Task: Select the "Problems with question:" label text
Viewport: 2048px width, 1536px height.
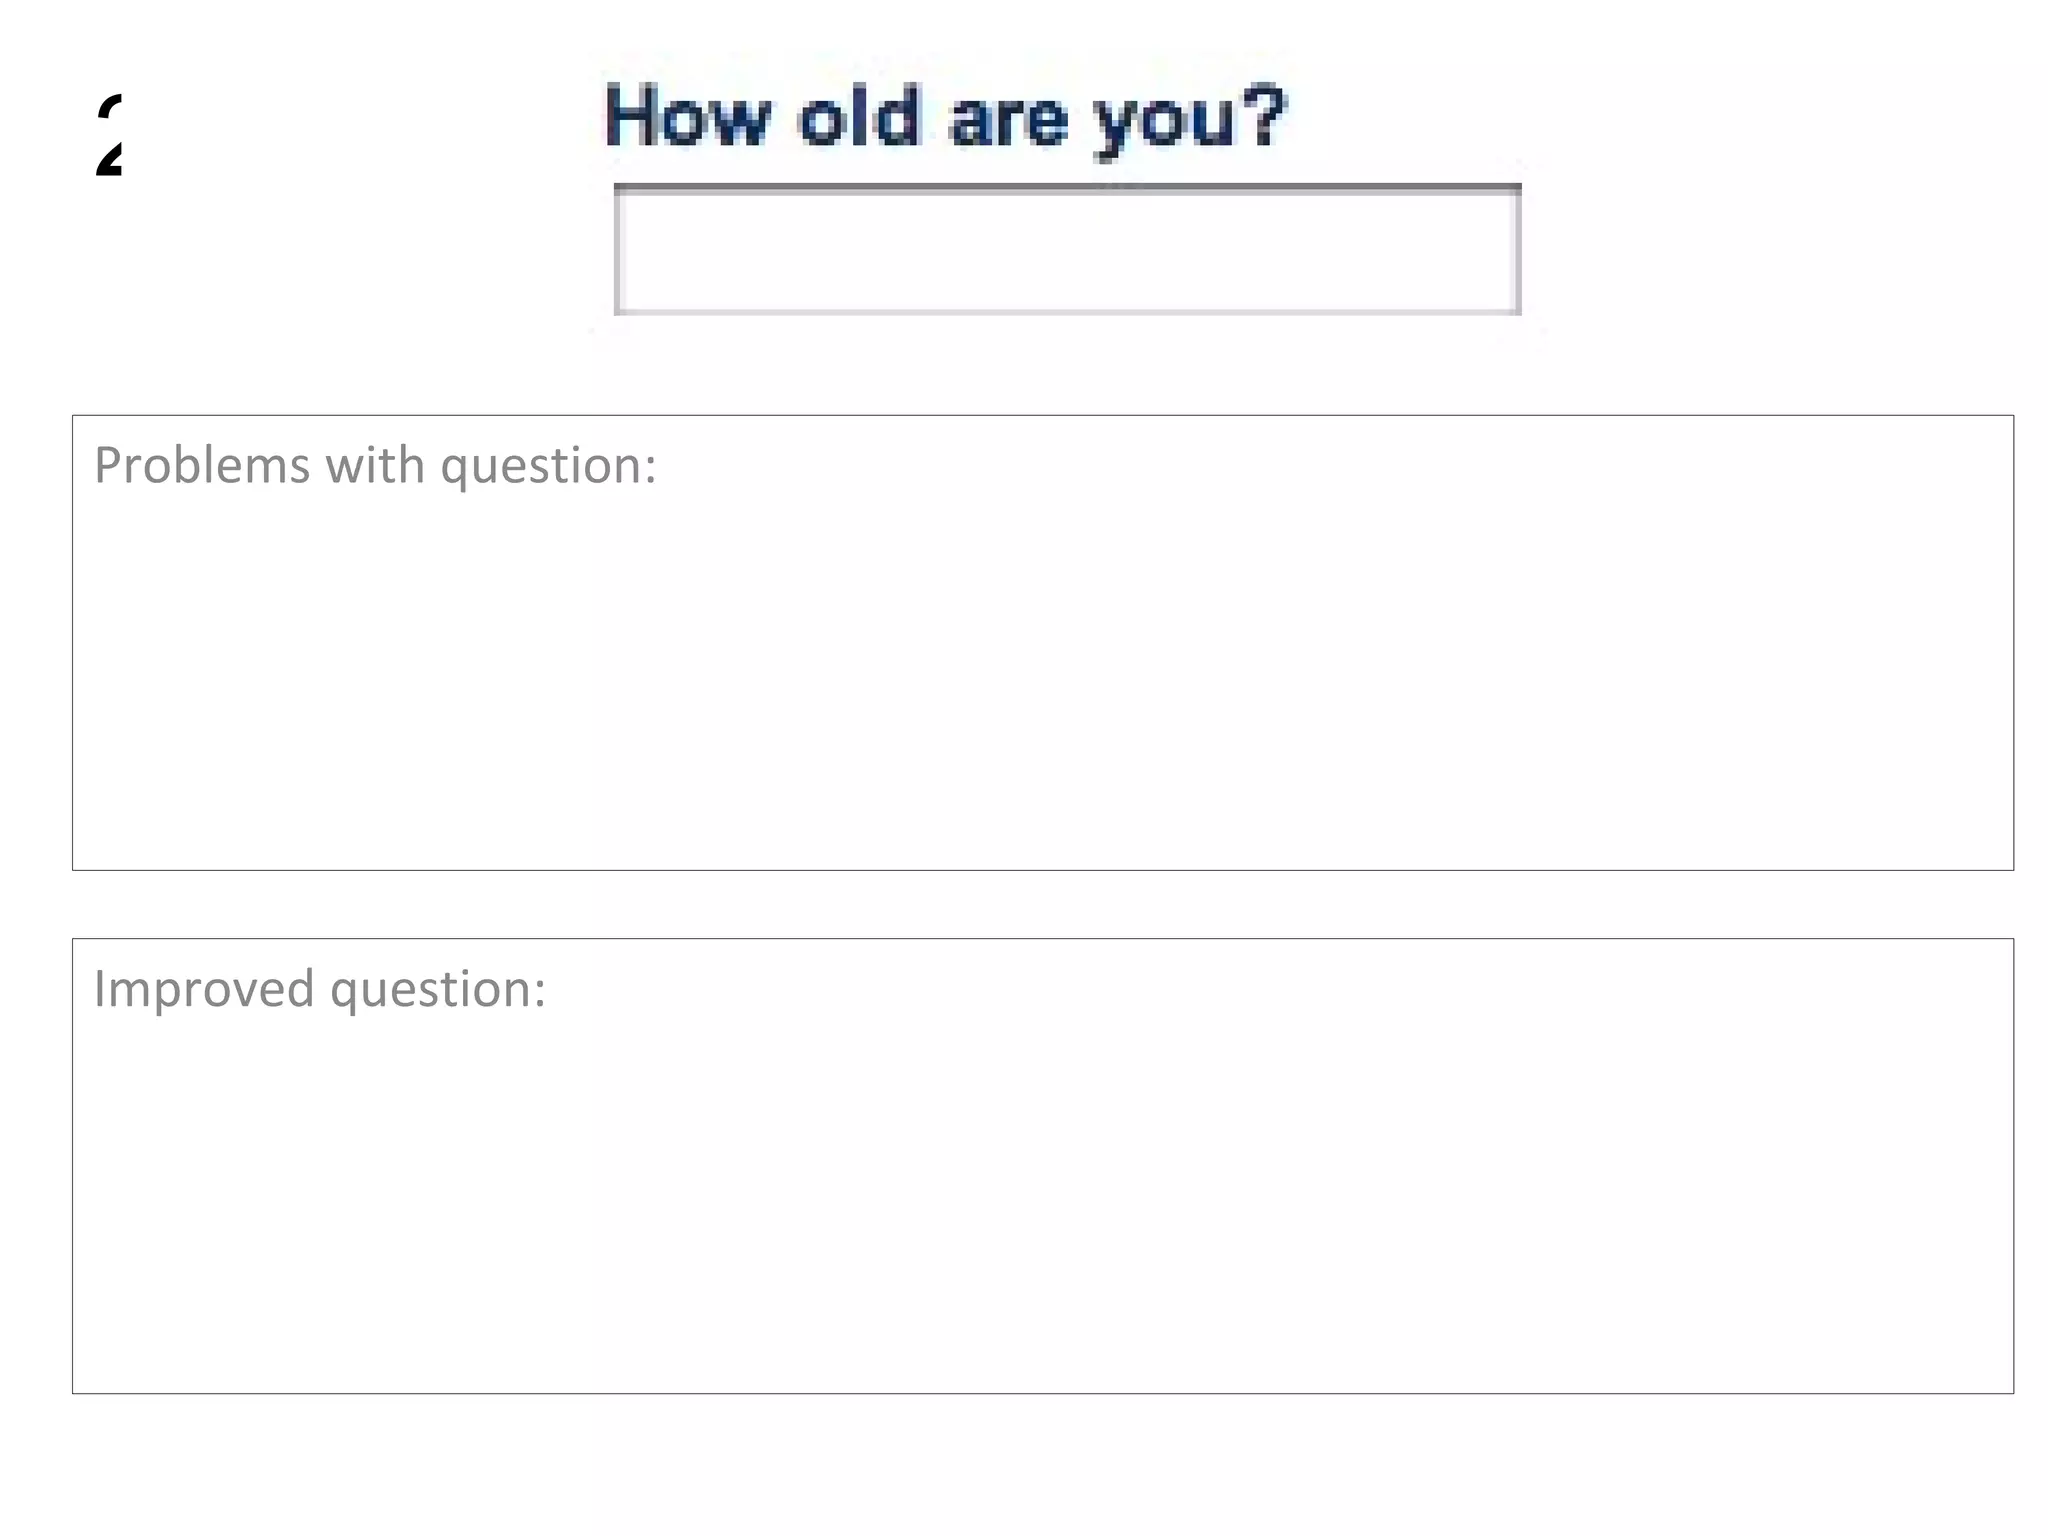Action: pos(375,466)
